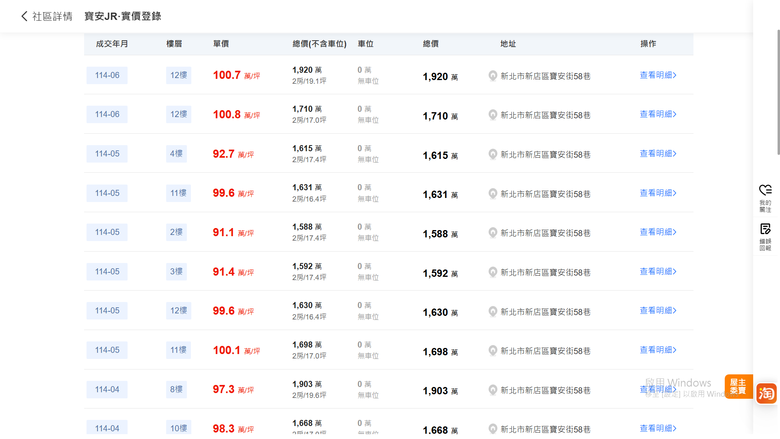Open 查看明細 for the 1,668 萬 row
The image size is (780, 439).
658,429
